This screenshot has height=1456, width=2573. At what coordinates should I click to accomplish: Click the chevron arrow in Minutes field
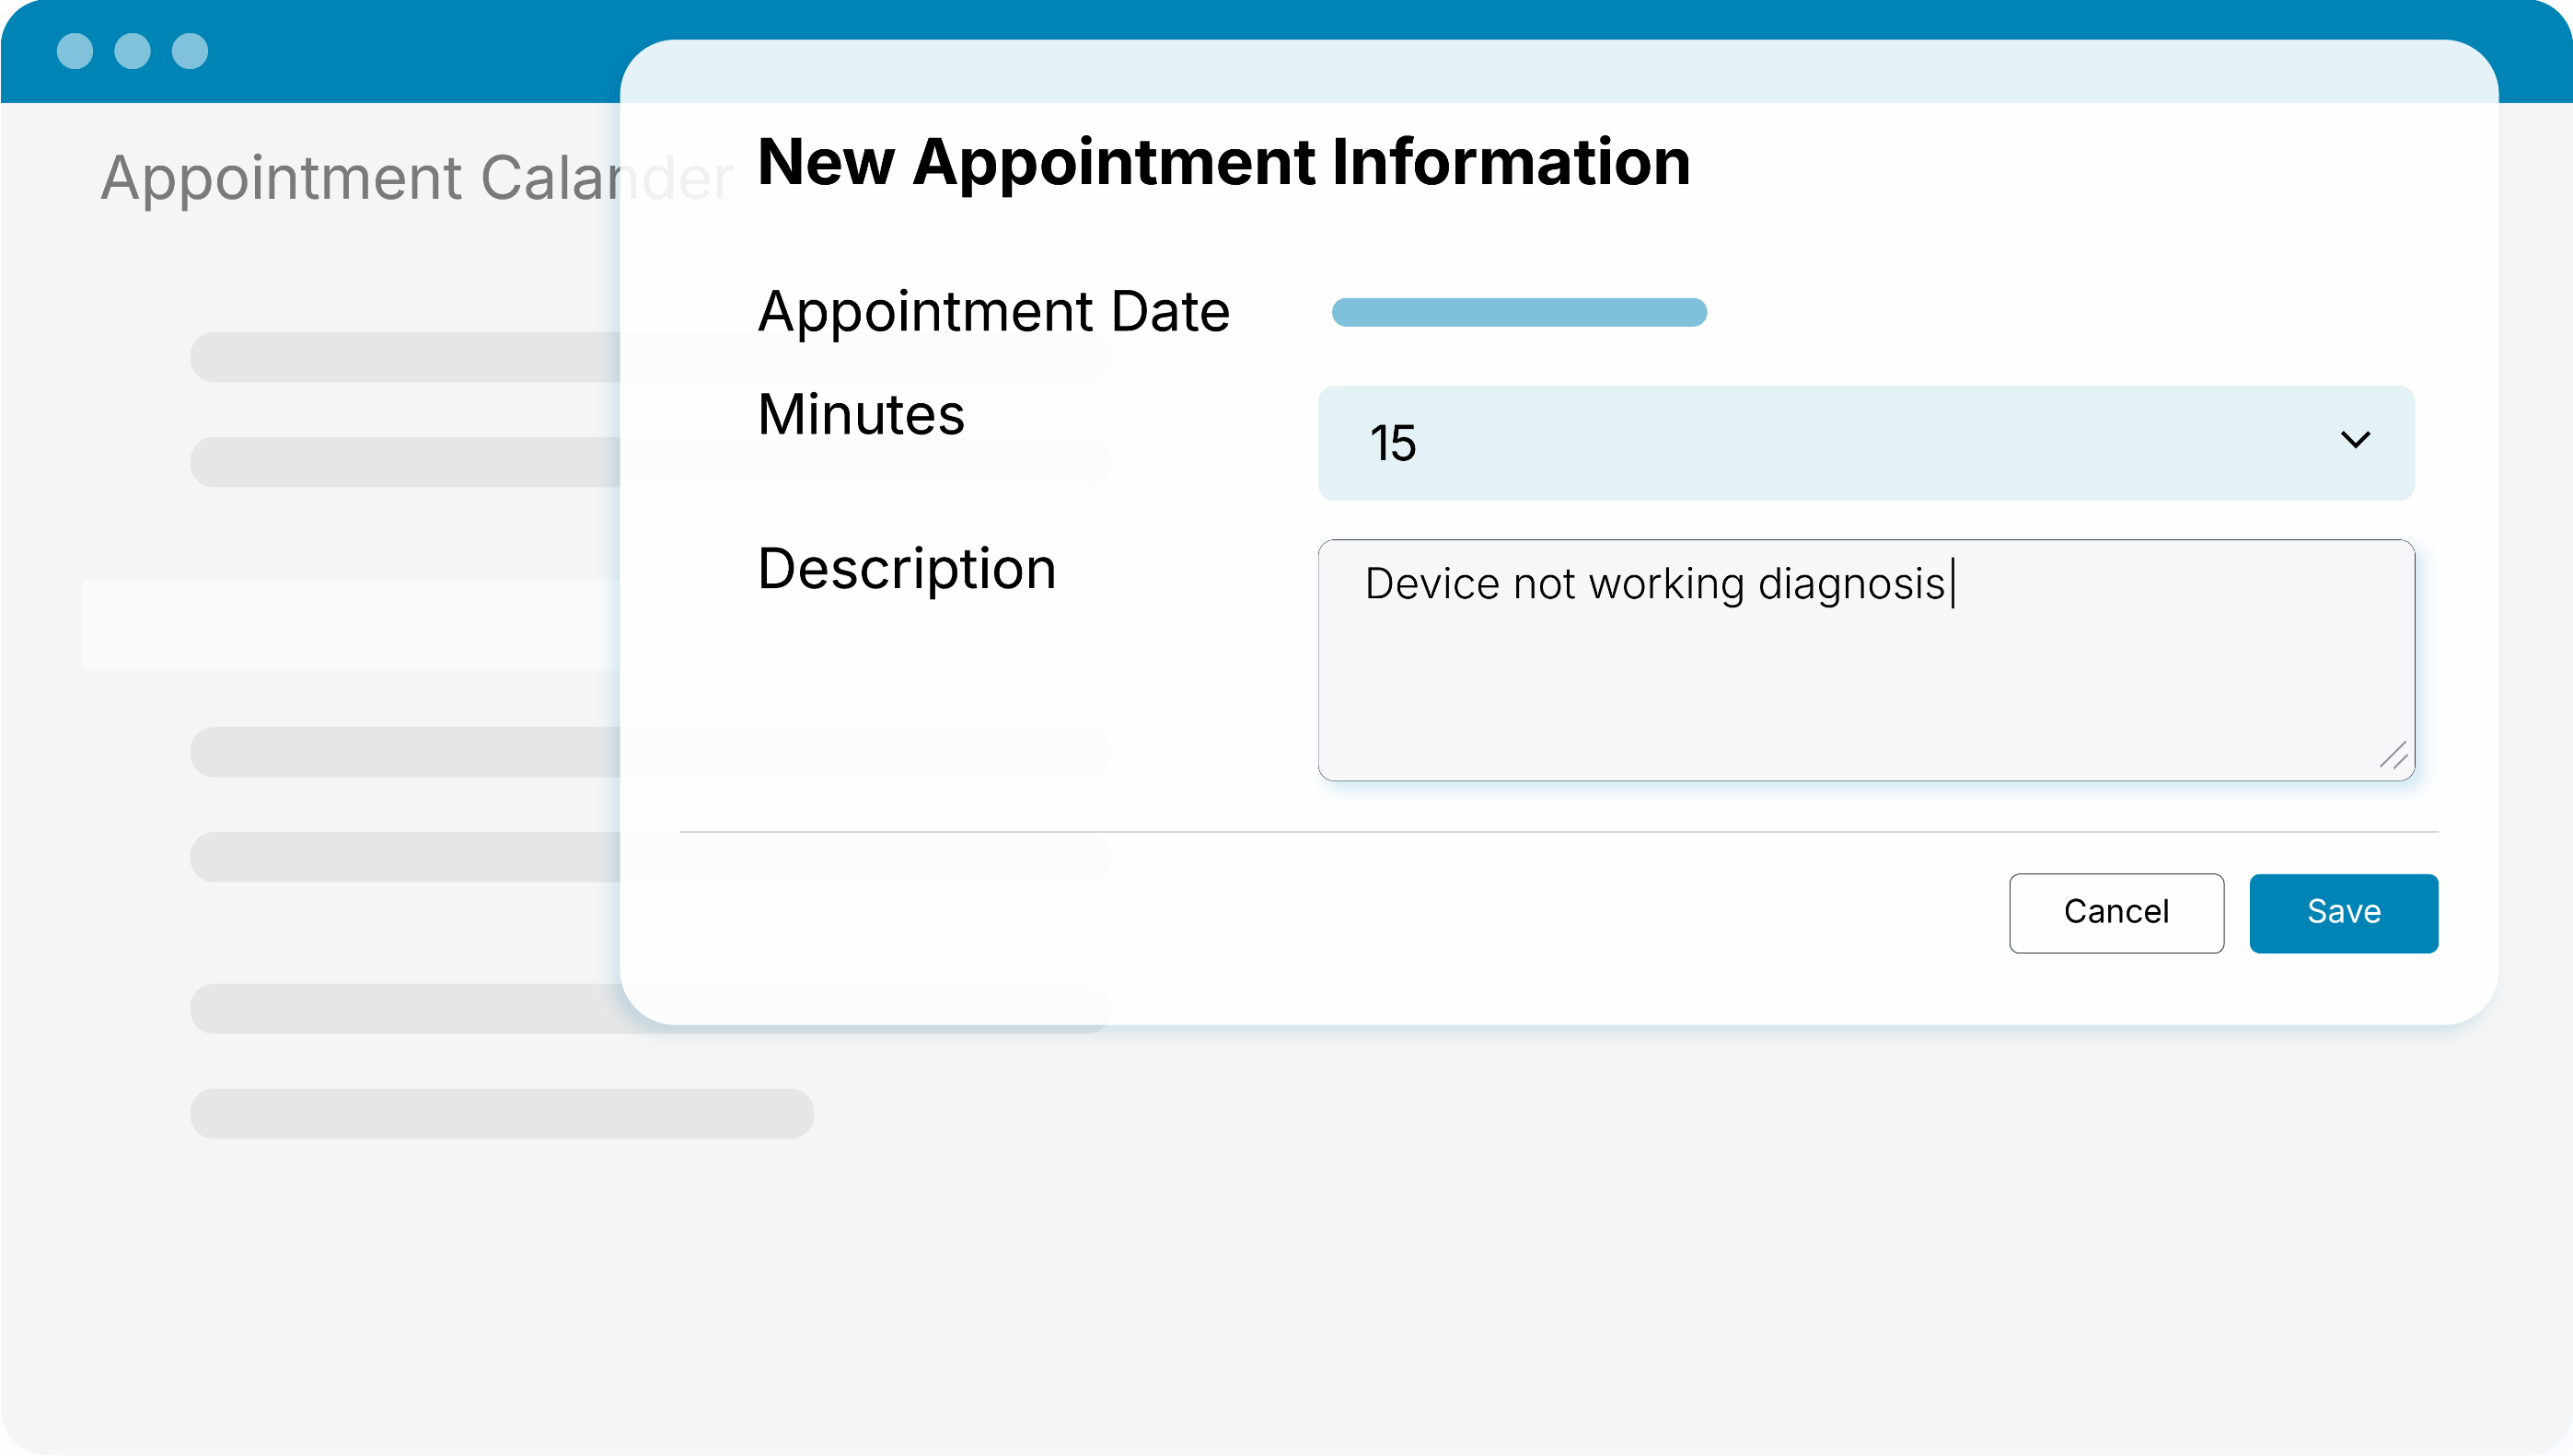pyautogui.click(x=2355, y=440)
